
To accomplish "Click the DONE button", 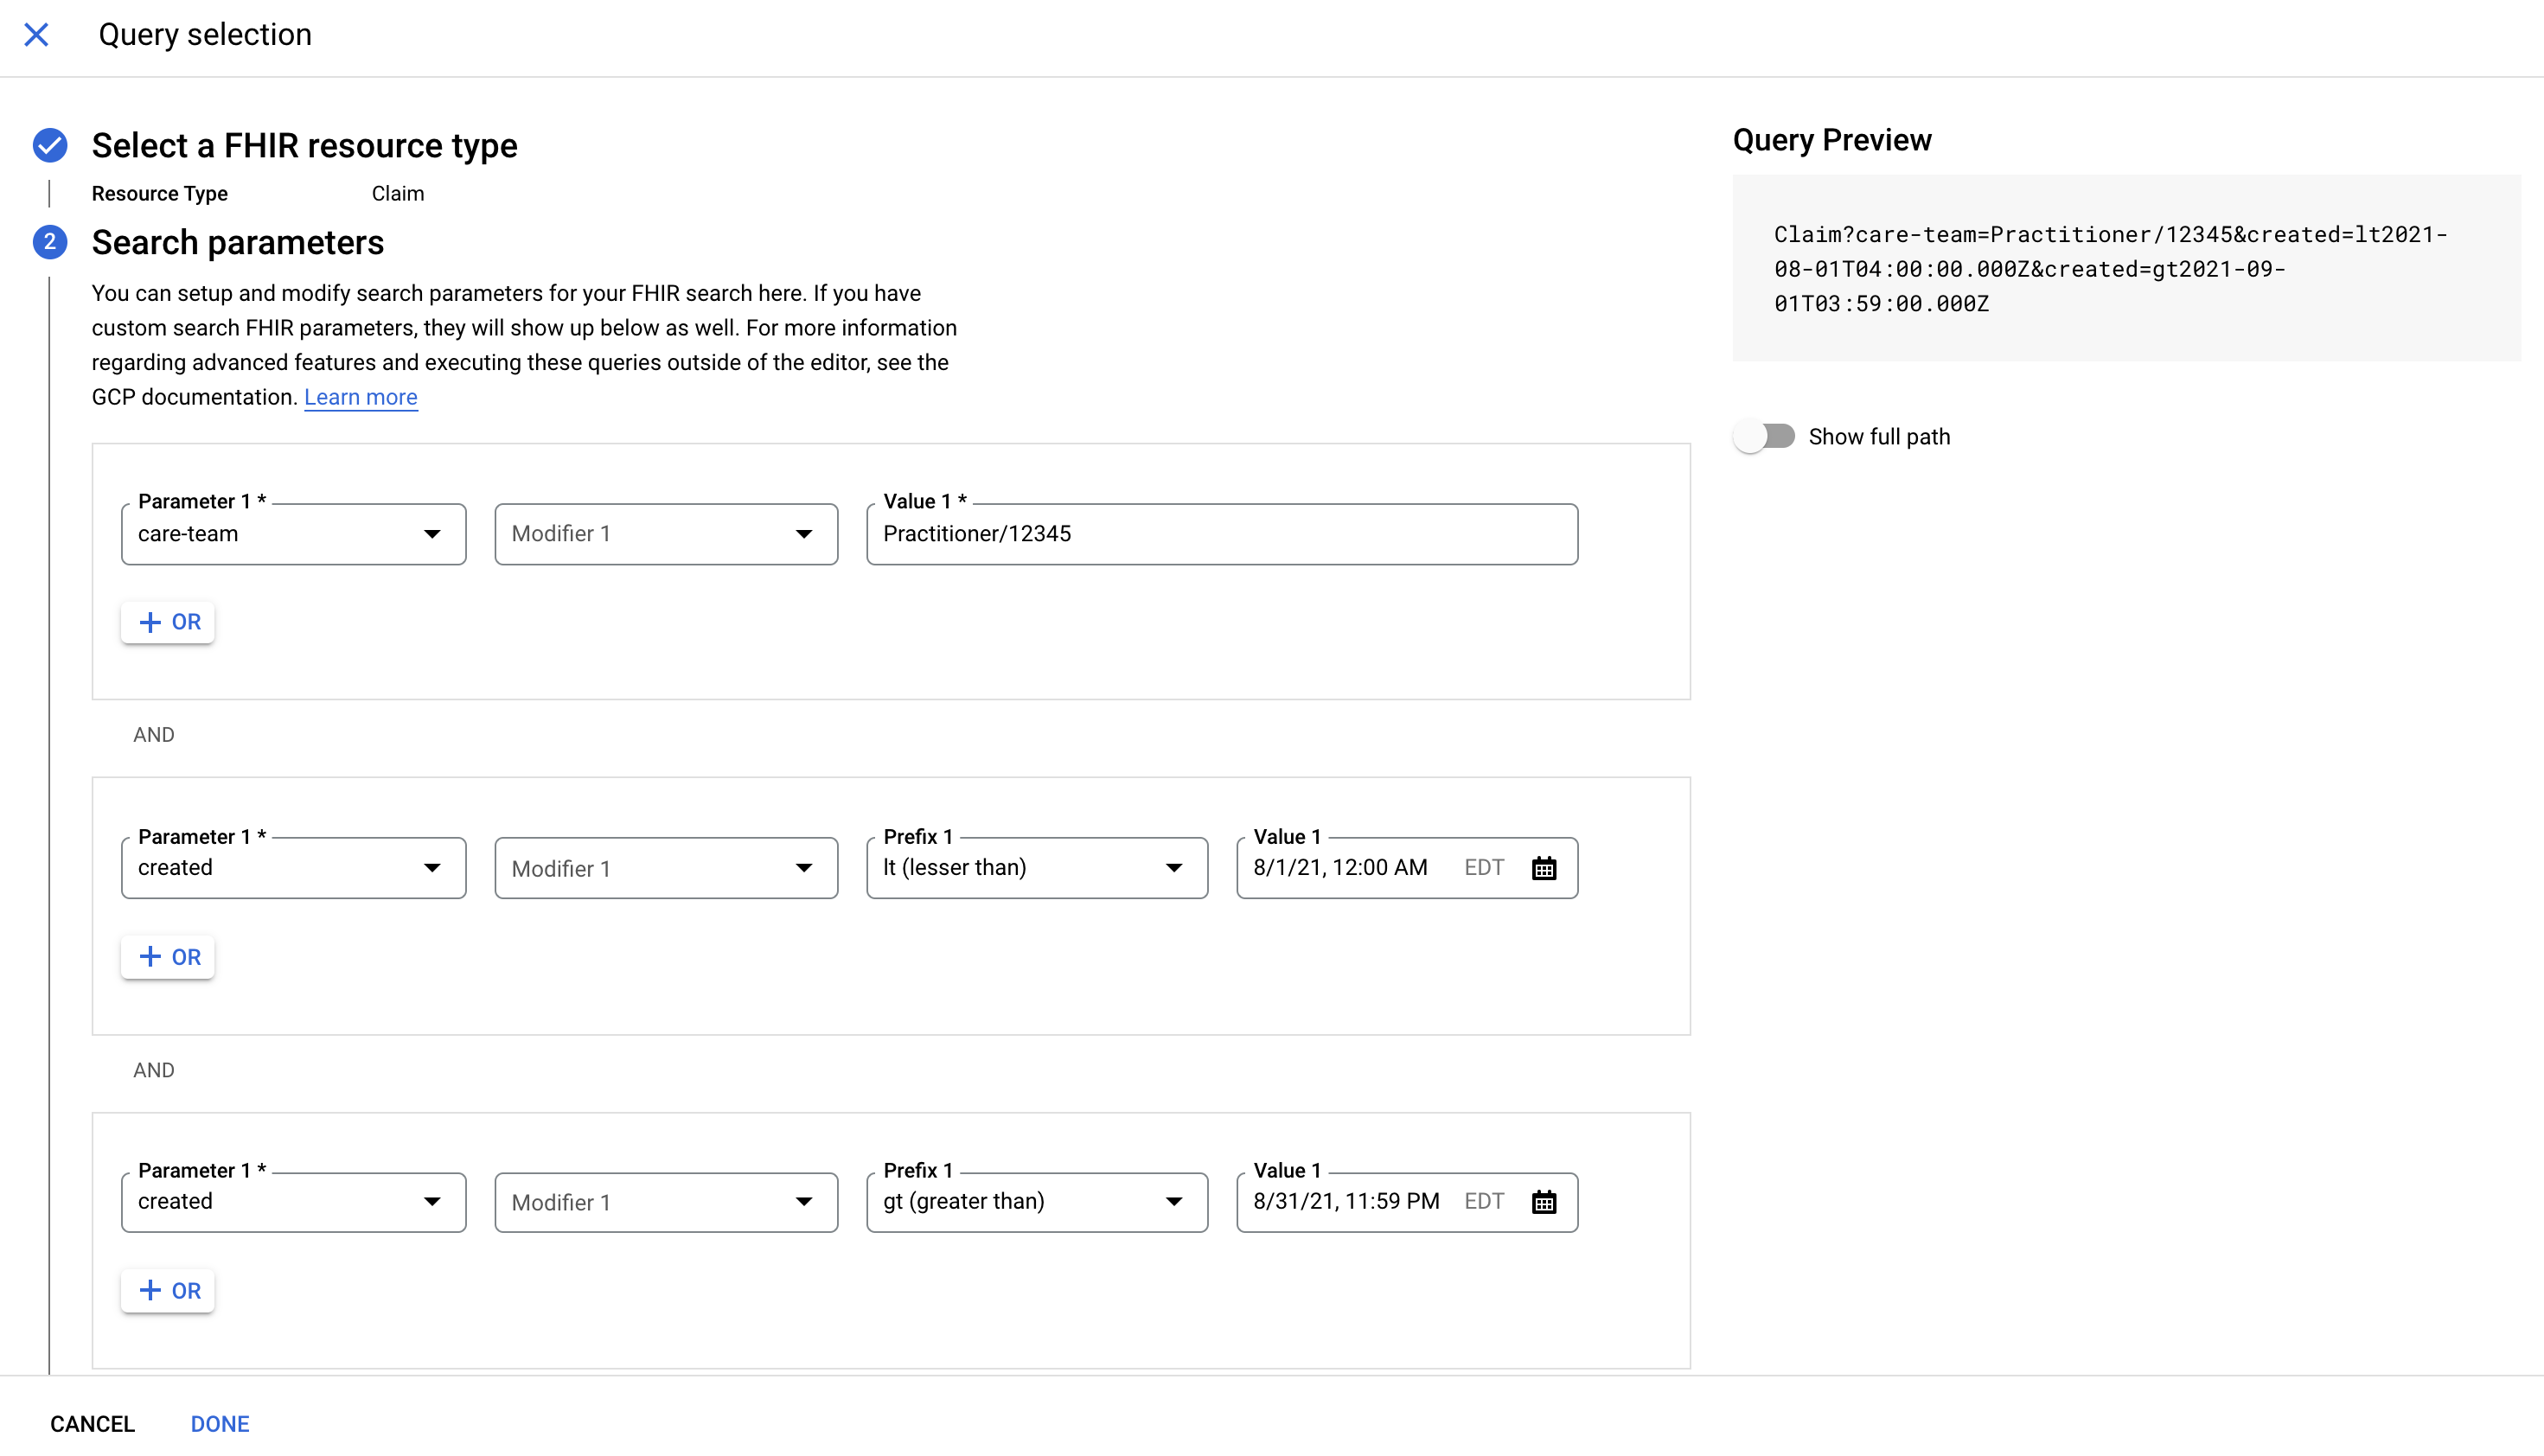I will pyautogui.click(x=221, y=1423).
